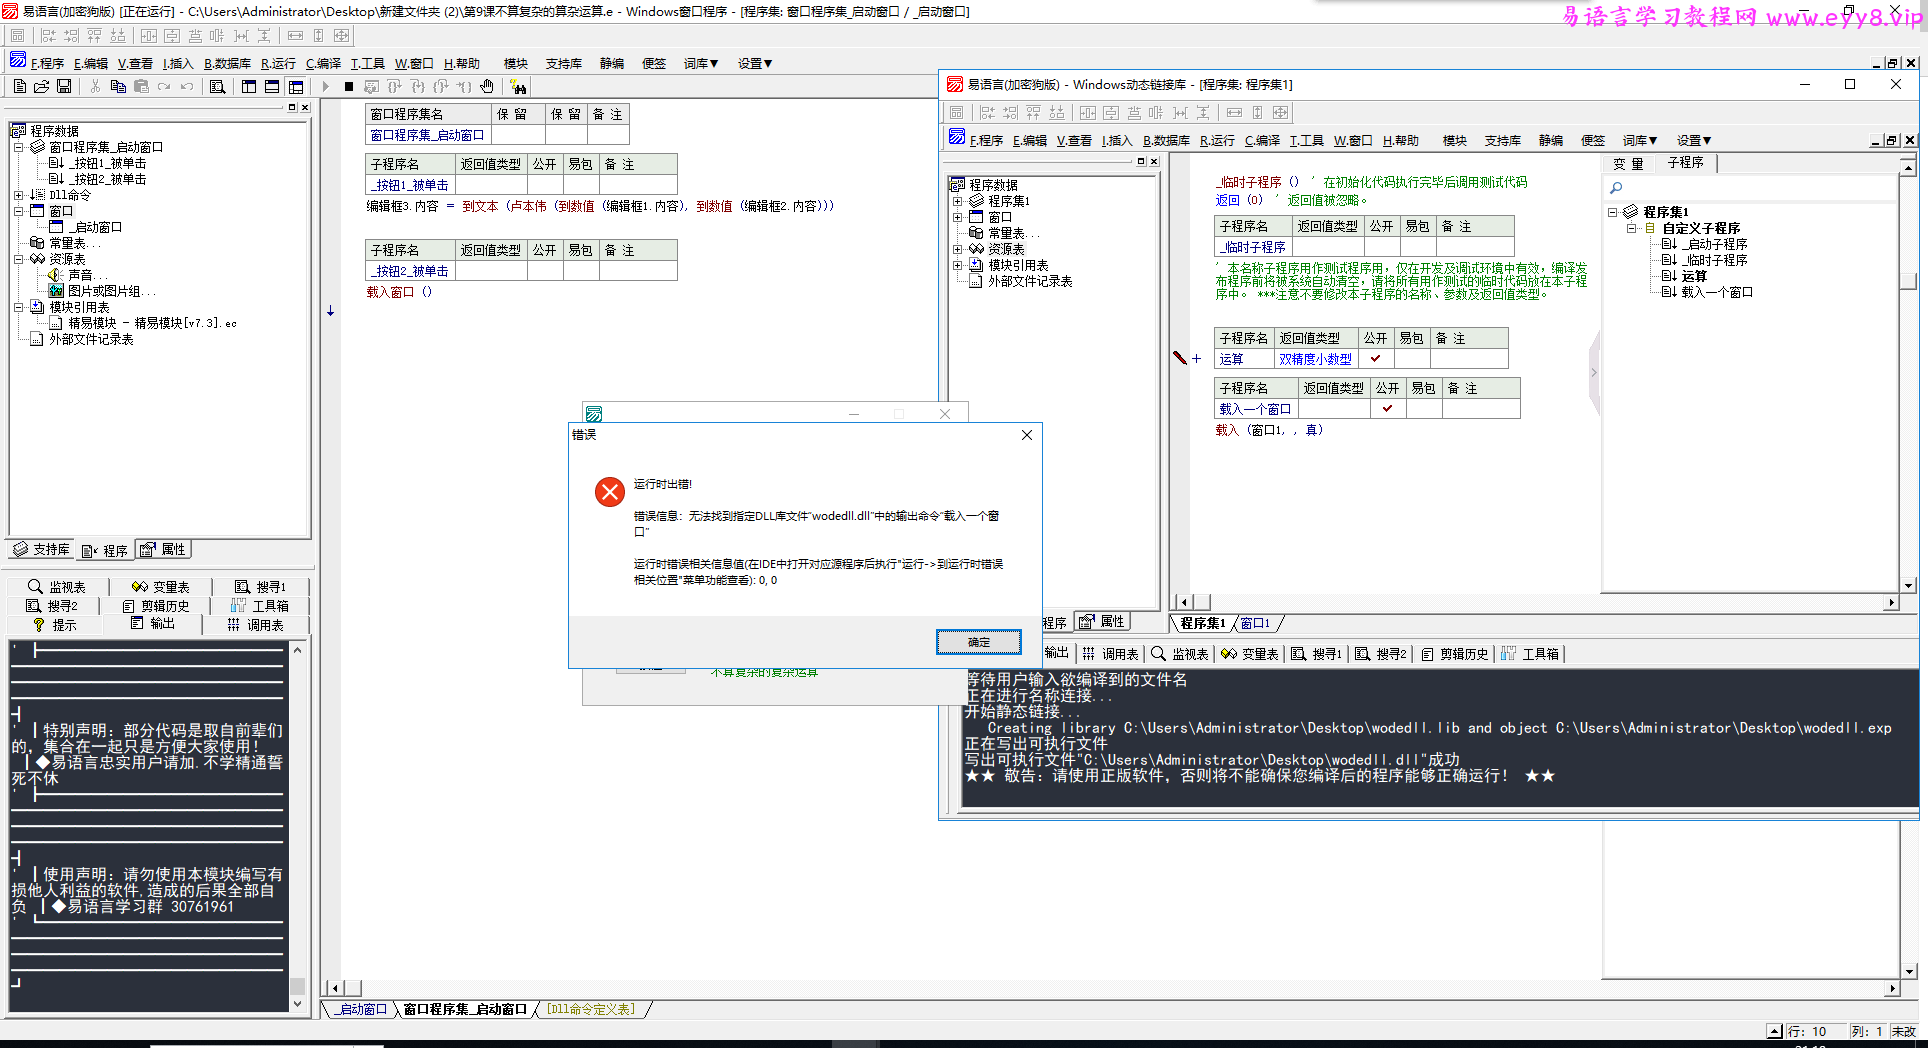Screen dimensions: 1928x1048
Task: Switch to 窗口1 tab in DLL window
Action: tap(1255, 623)
